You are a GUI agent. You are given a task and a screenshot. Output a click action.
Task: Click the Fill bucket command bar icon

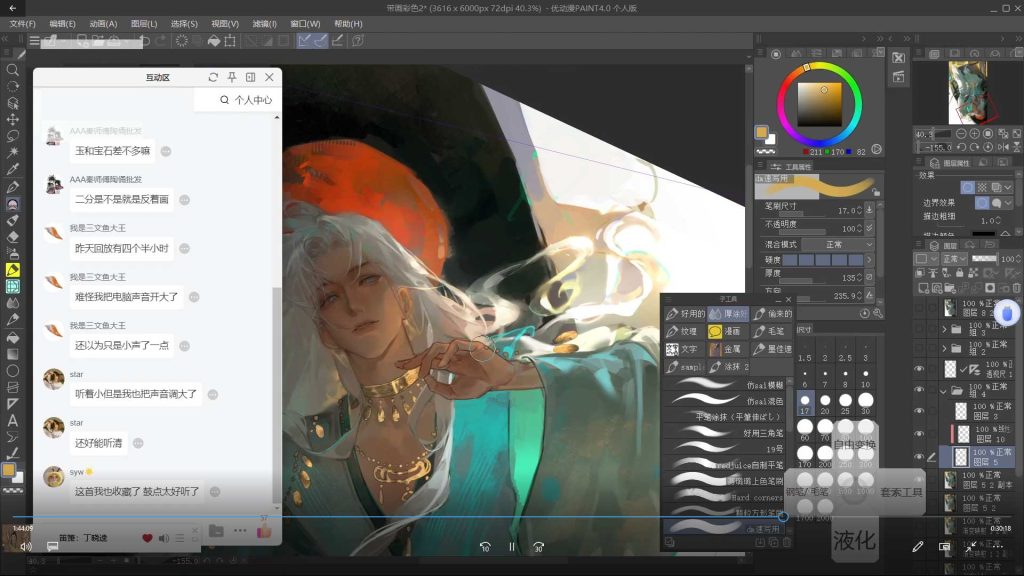(214, 40)
